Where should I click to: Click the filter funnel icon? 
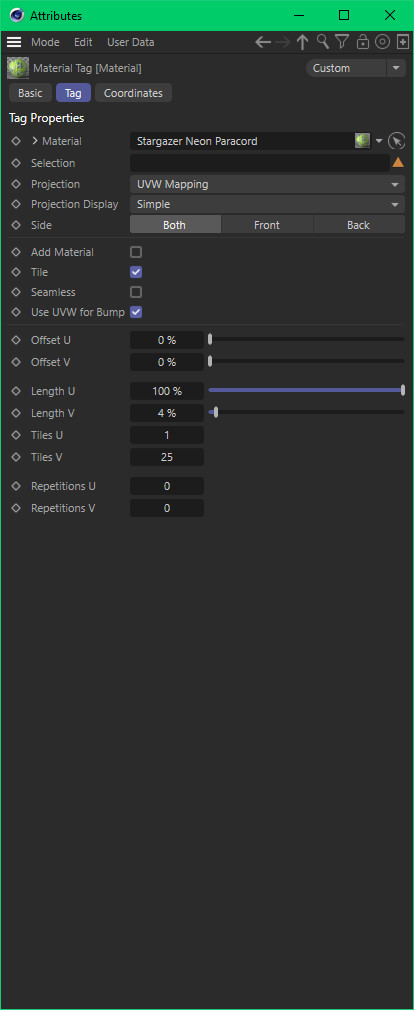point(342,43)
